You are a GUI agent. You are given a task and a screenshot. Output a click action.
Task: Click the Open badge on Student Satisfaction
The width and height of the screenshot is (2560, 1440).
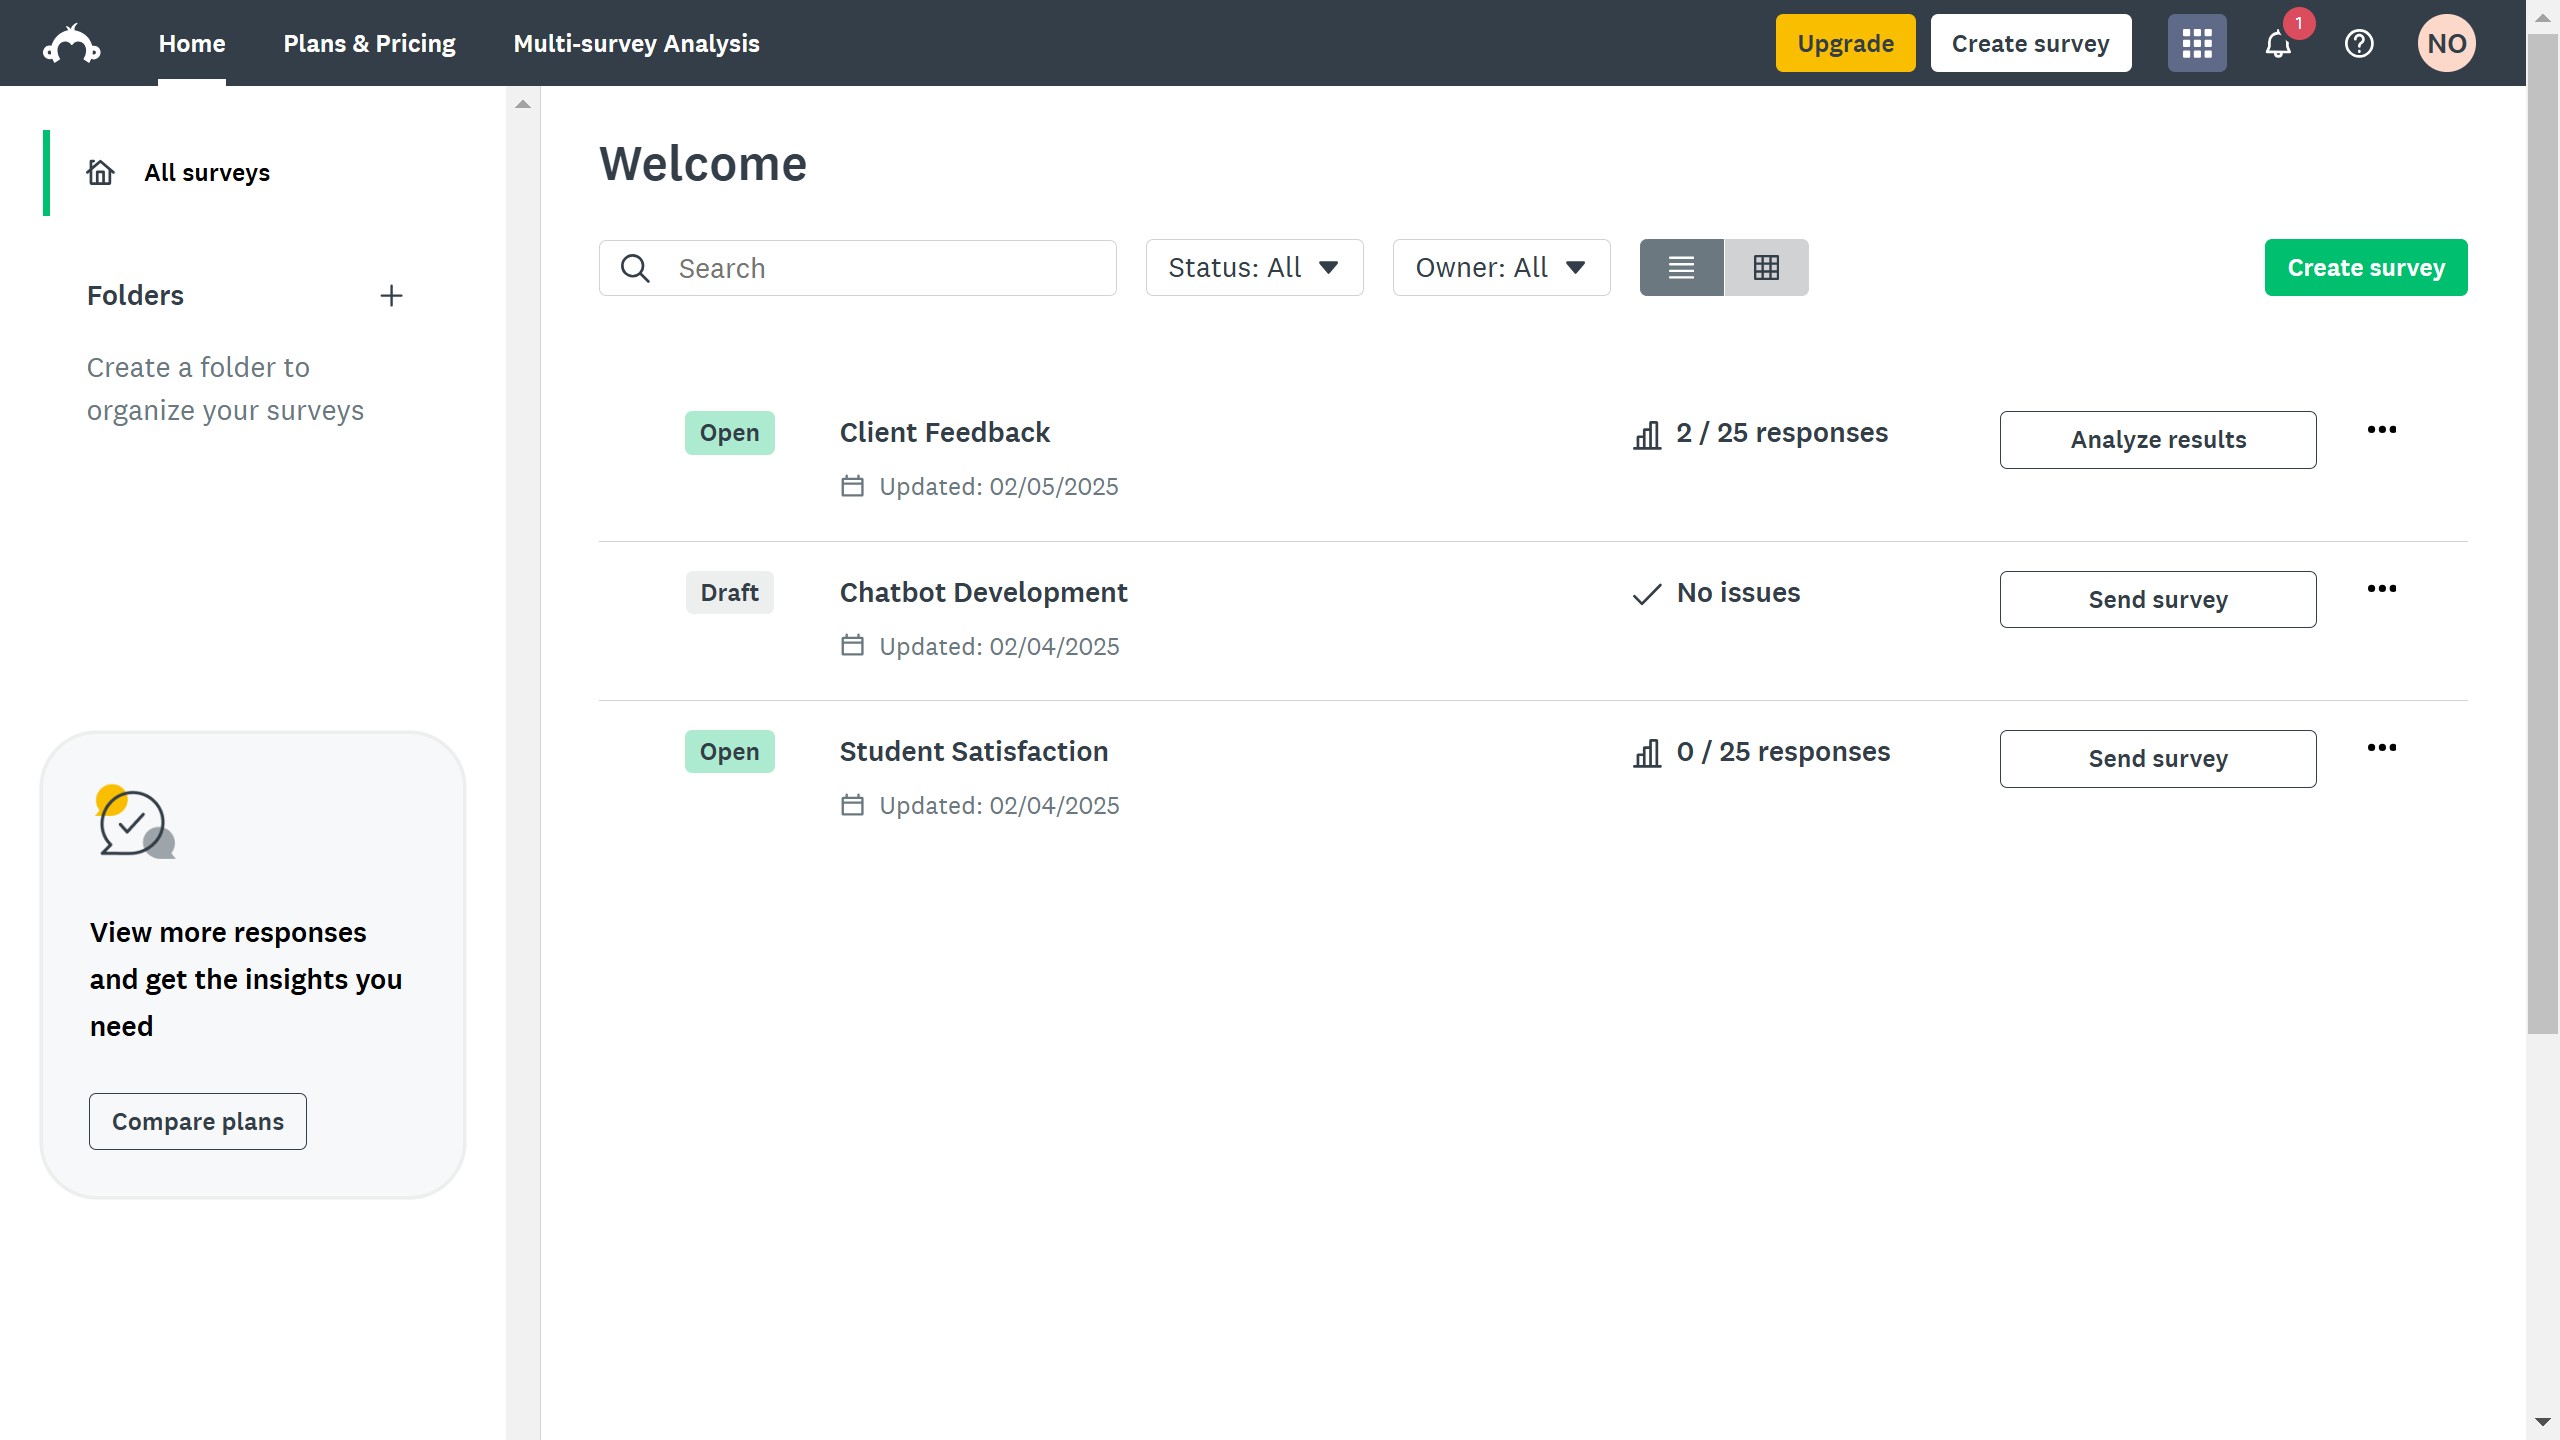[730, 752]
